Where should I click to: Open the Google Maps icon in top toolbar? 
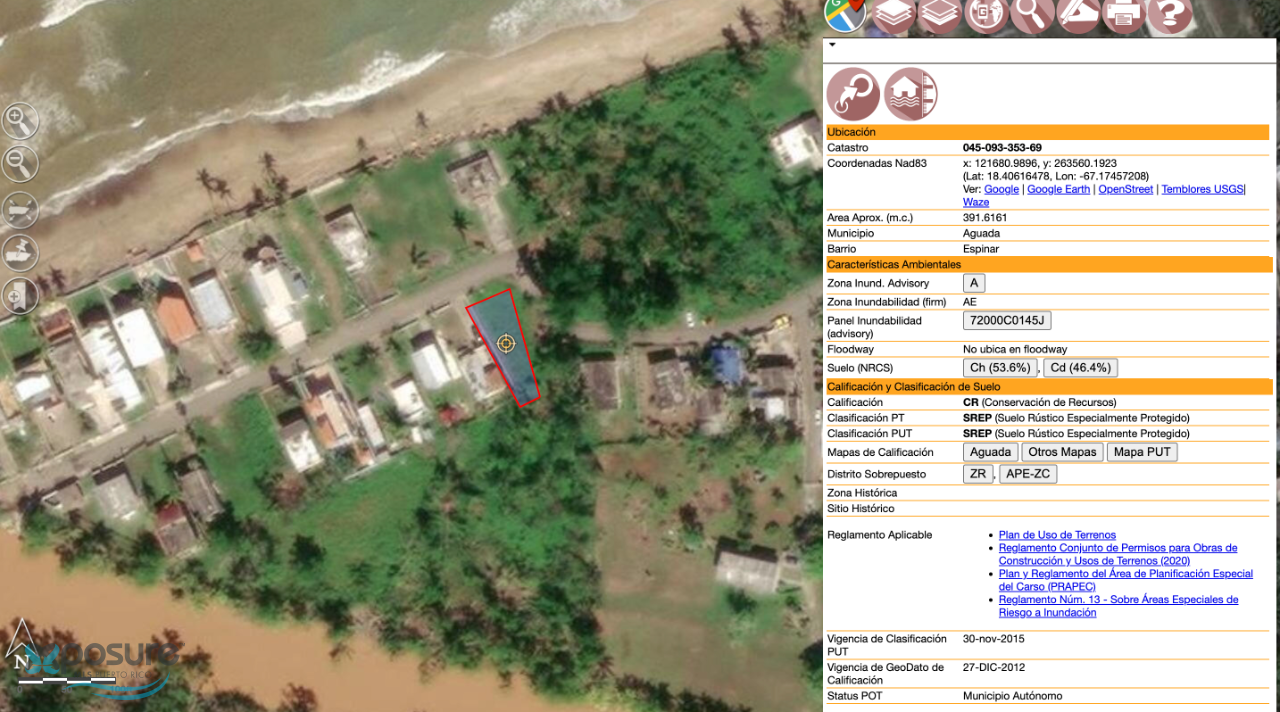pyautogui.click(x=845, y=13)
